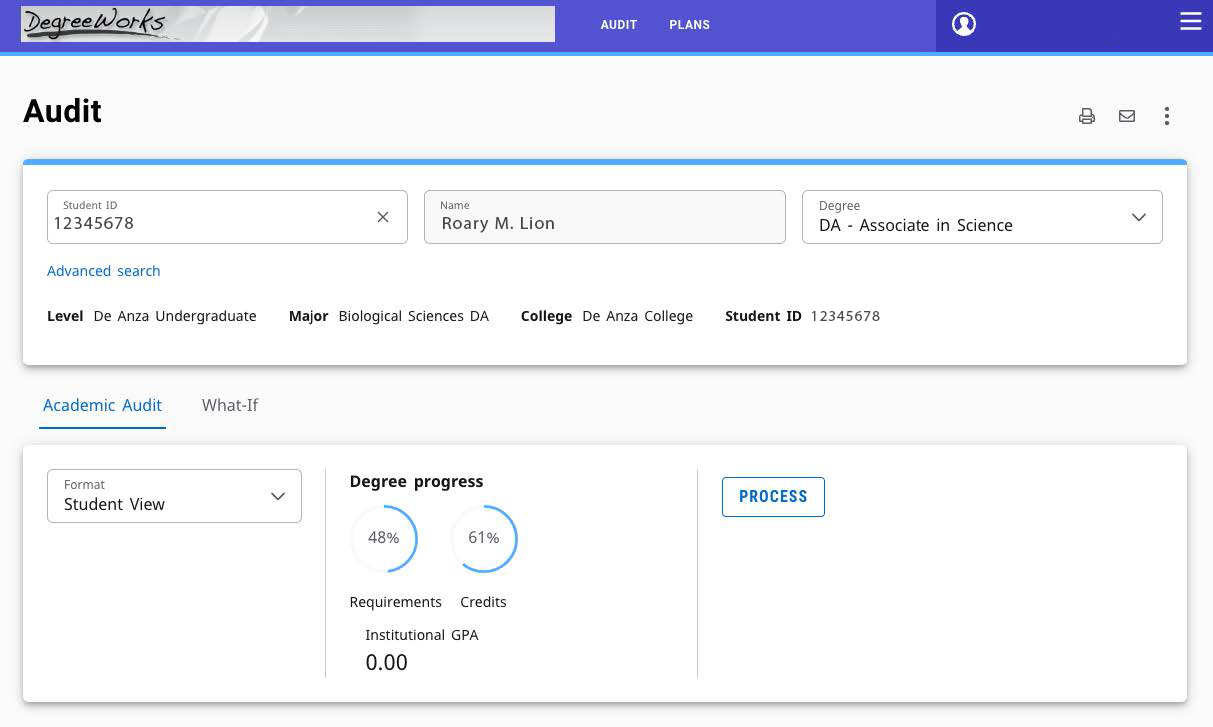Screen dimensions: 1213x727
Task: Clear the Student ID field with the X
Action: coord(383,217)
